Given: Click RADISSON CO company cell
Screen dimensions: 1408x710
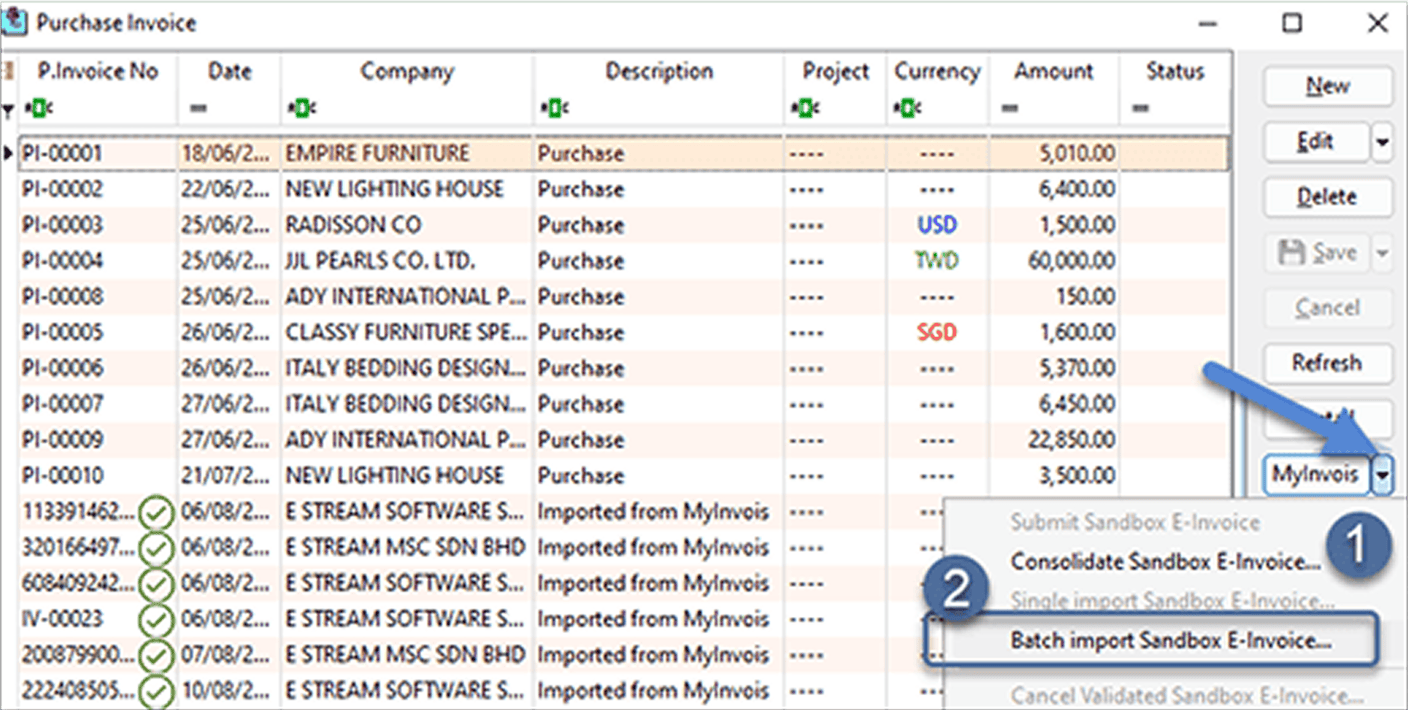Looking at the screenshot, I should [x=407, y=225].
